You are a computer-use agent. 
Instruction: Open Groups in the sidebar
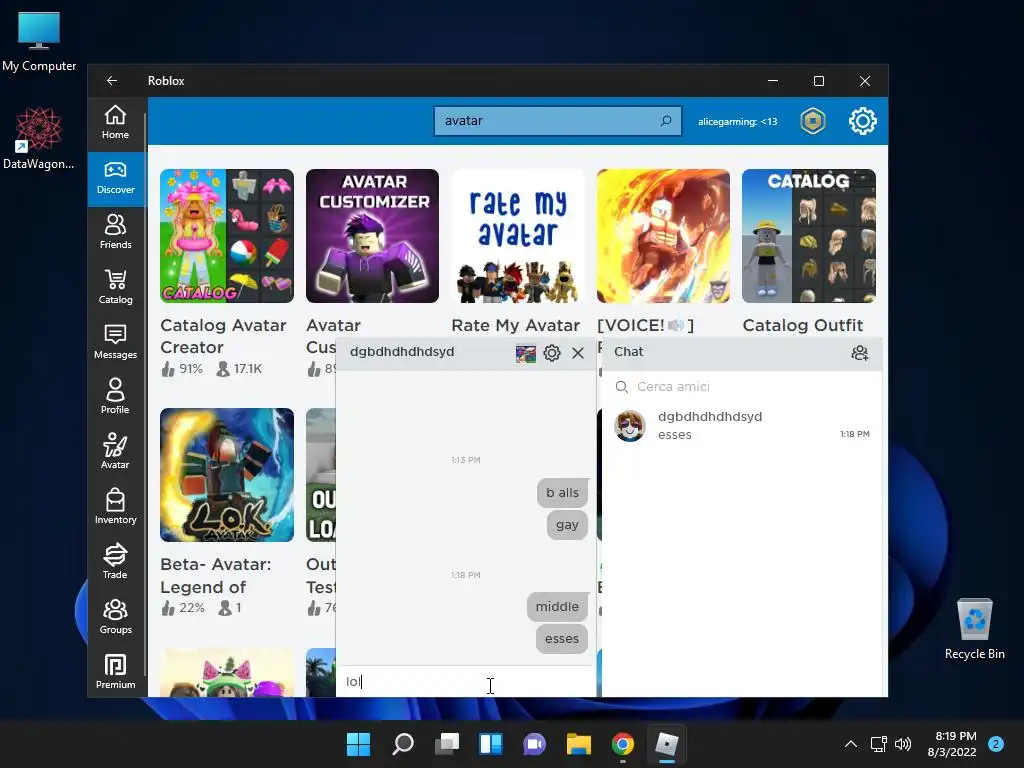point(115,616)
